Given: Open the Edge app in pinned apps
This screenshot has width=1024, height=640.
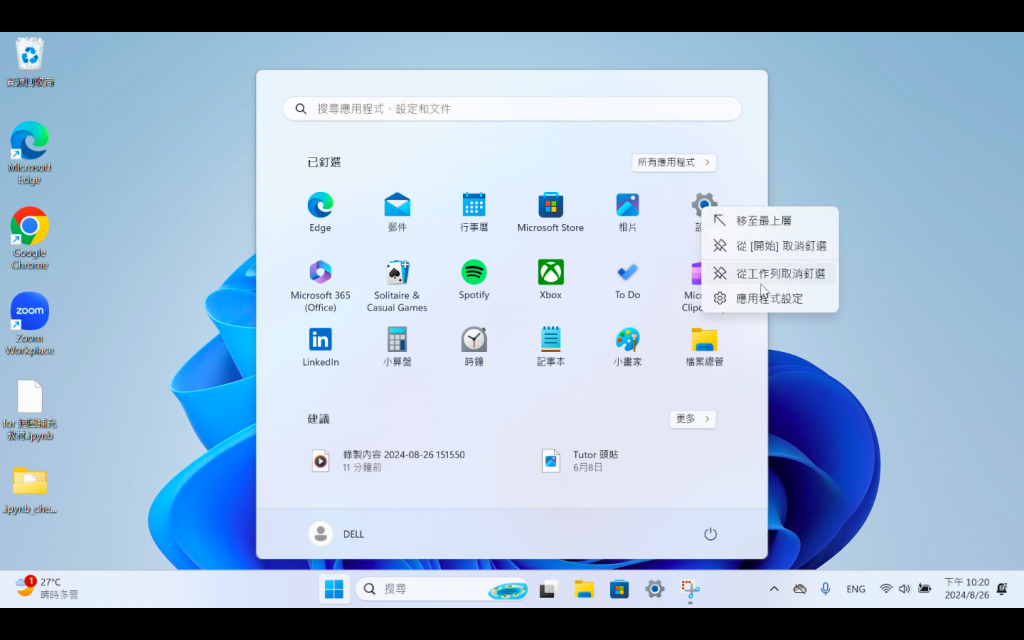Looking at the screenshot, I should point(320,212).
